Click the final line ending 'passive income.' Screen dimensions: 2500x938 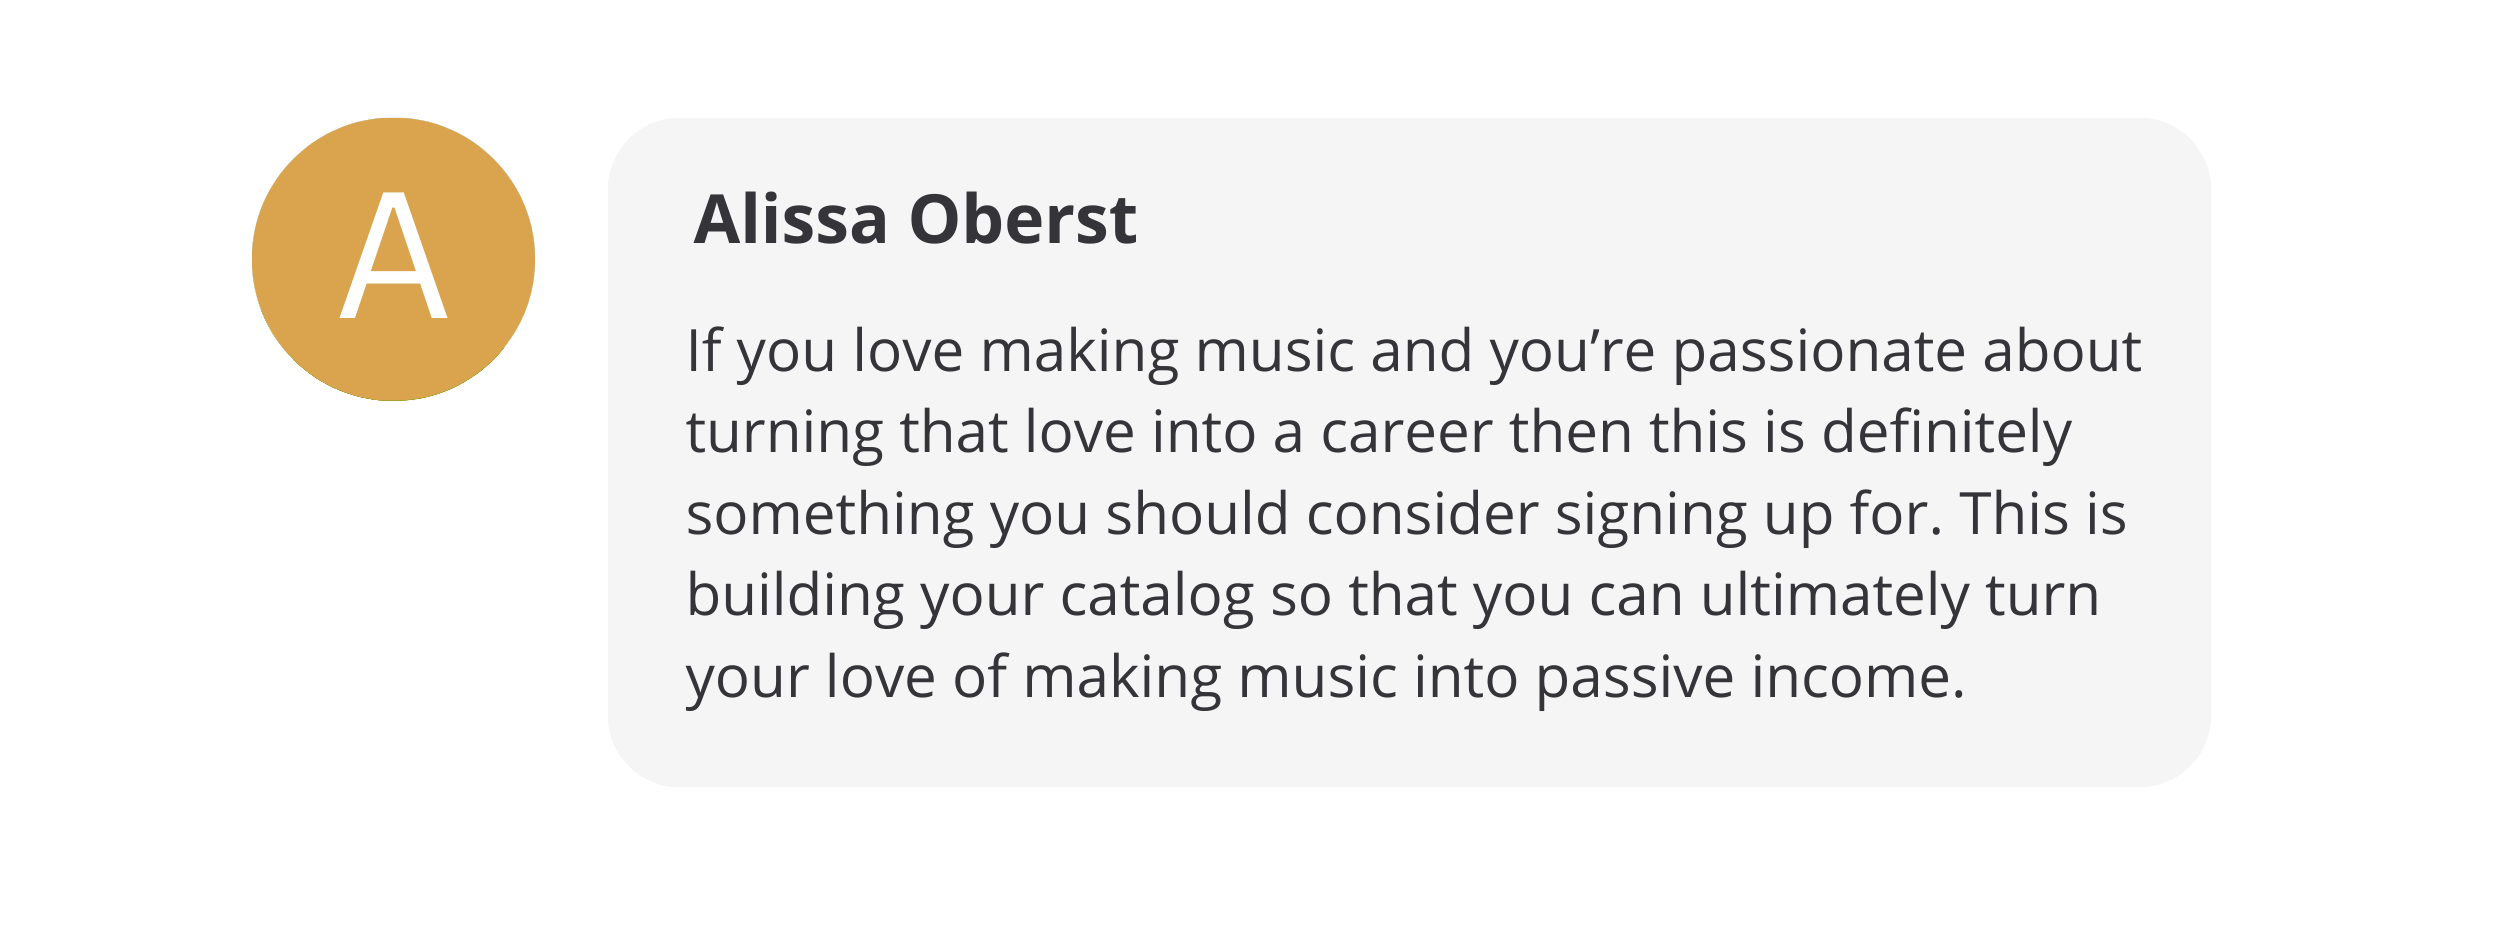[1325, 678]
